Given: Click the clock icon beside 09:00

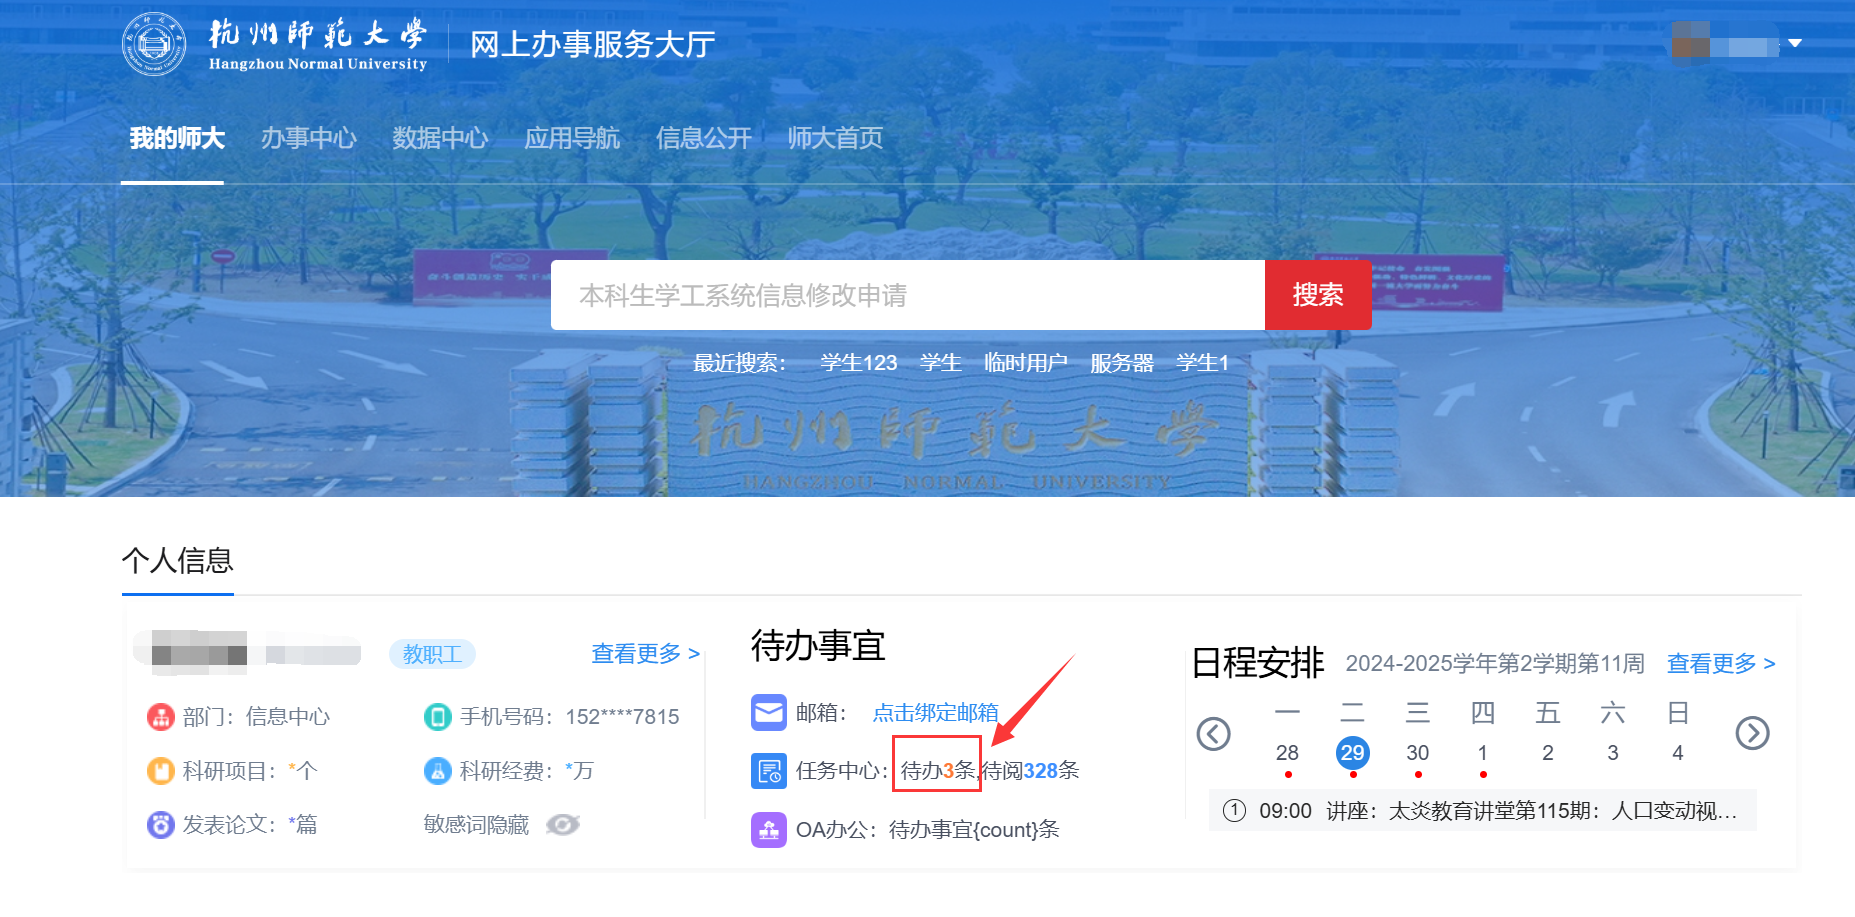Looking at the screenshot, I should click(1235, 811).
